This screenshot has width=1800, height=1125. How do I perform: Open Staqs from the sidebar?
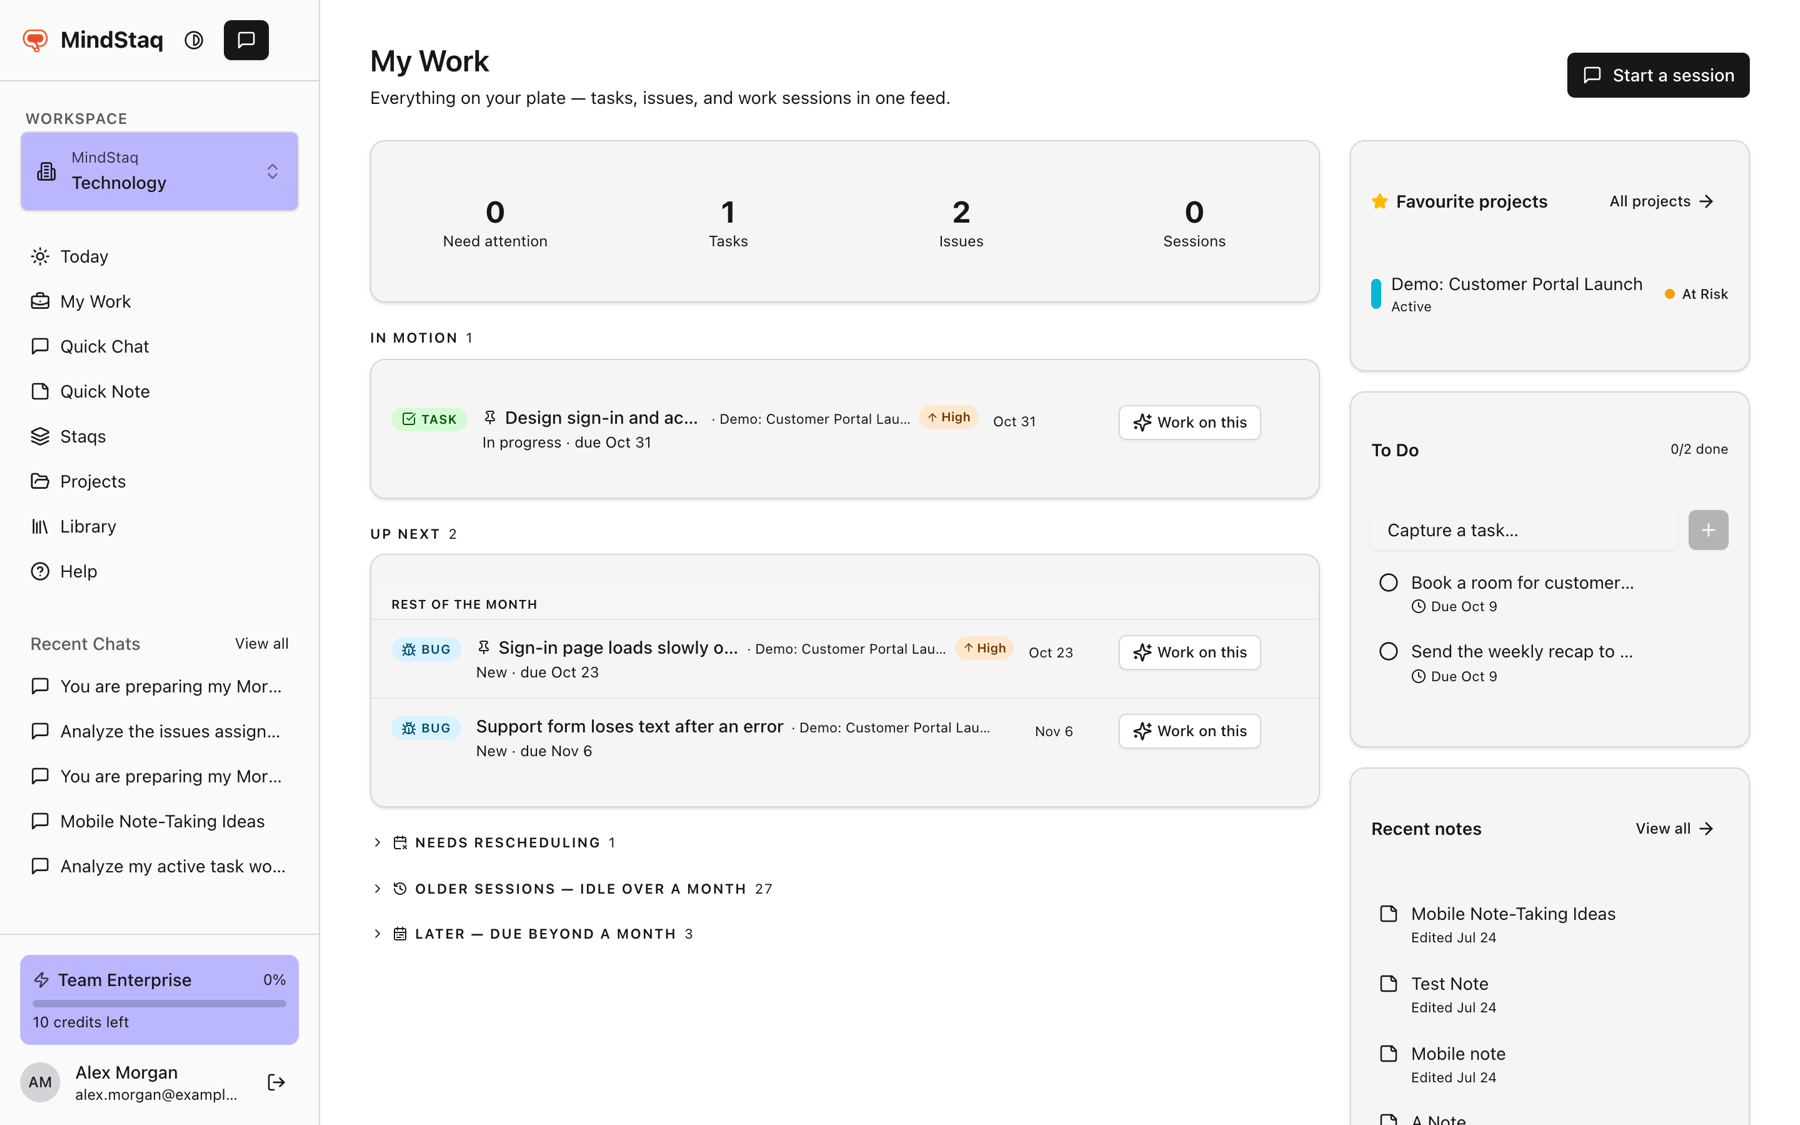coord(159,436)
